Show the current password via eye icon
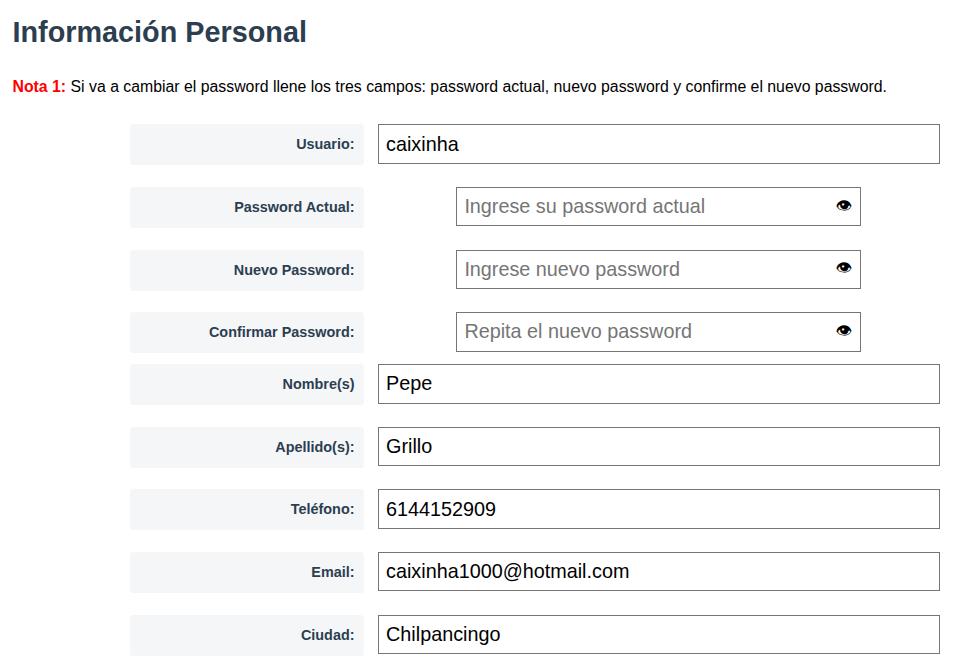Image resolution: width=970 pixels, height=658 pixels. tap(843, 206)
